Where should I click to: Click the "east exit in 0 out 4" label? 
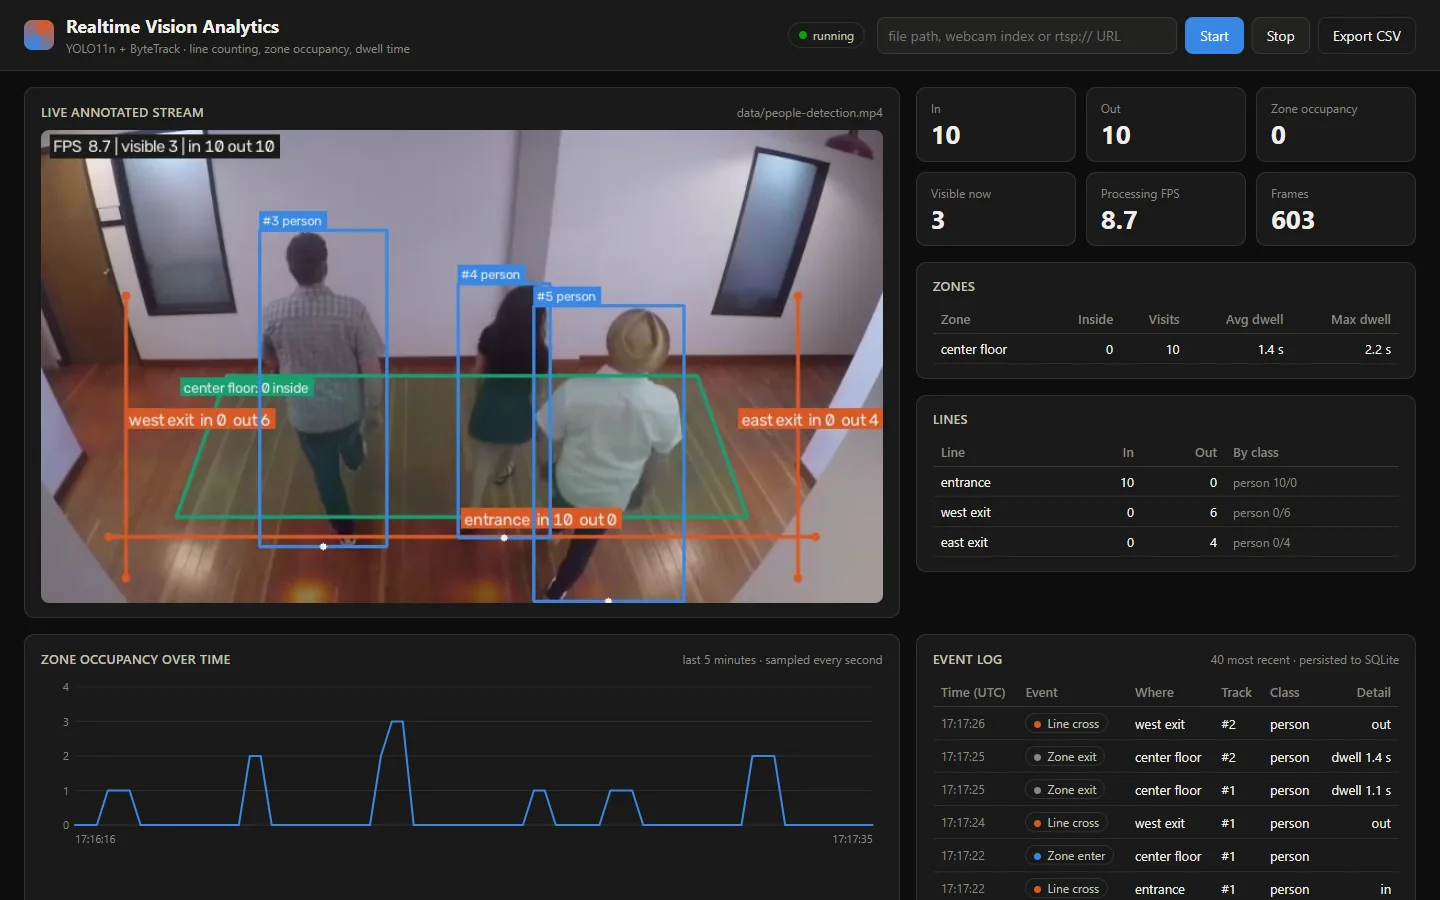point(810,420)
